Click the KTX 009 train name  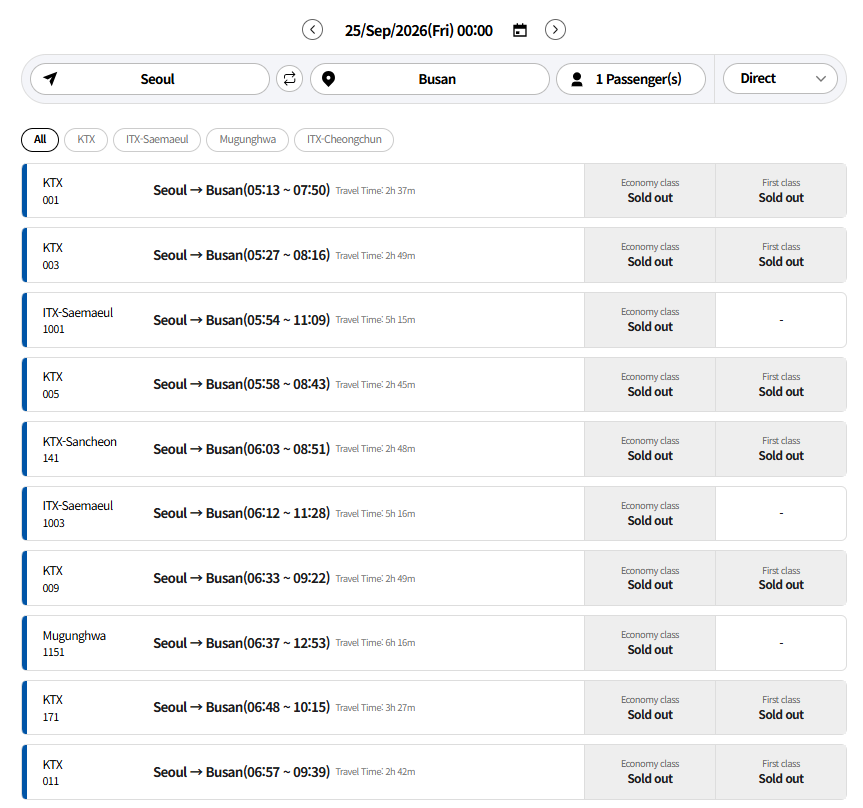click(x=53, y=579)
